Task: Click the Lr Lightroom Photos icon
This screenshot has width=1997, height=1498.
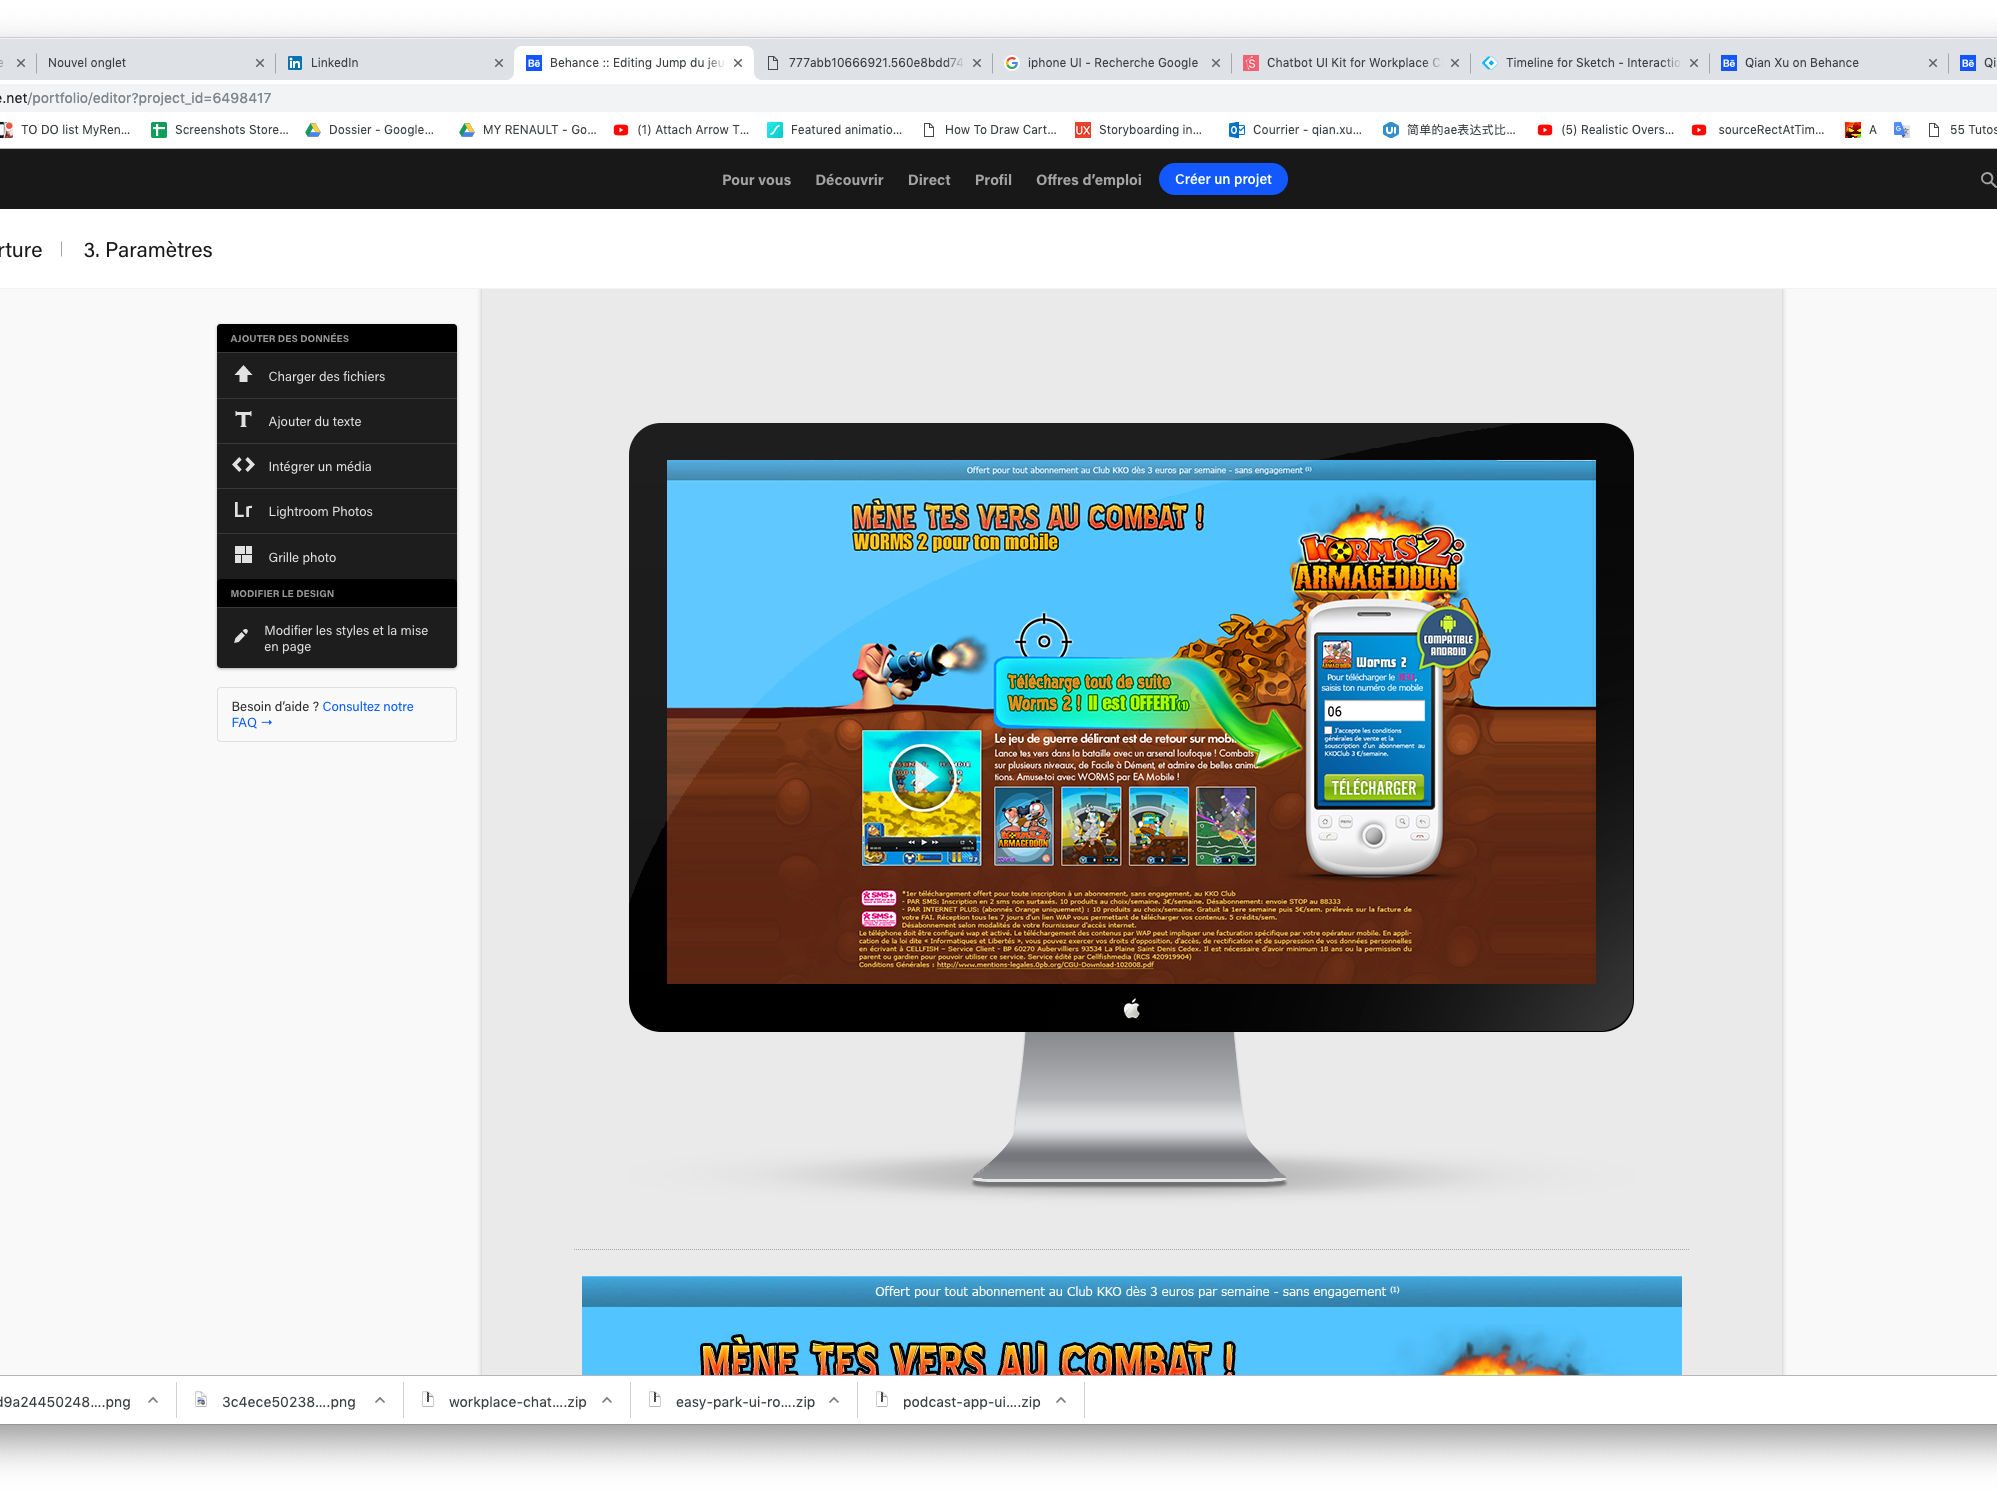Action: click(x=243, y=510)
